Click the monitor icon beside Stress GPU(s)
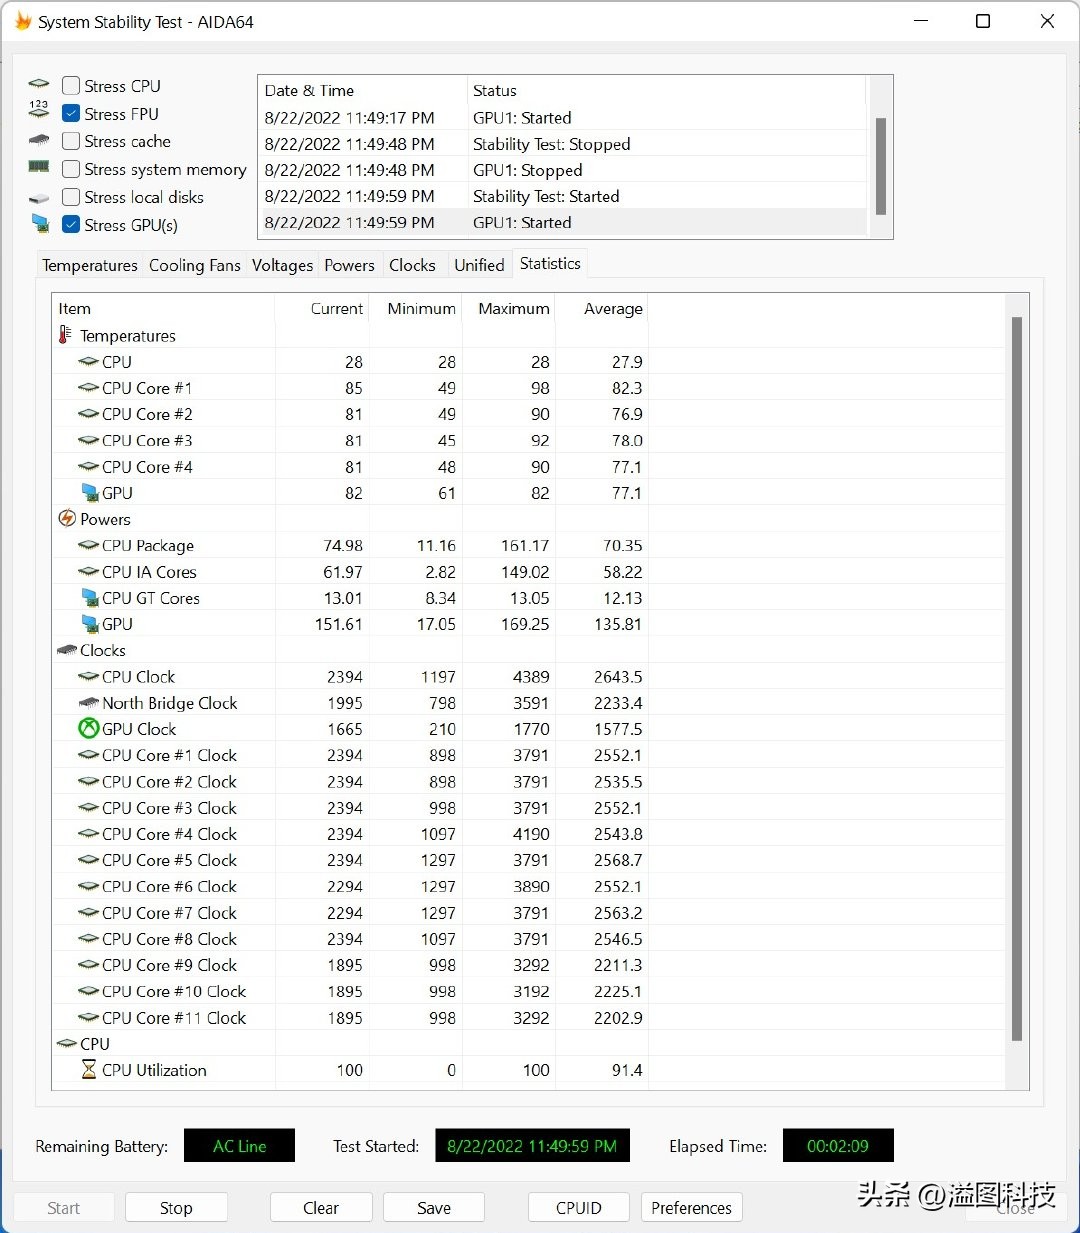Screen dimensions: 1080x1233 (x=40, y=223)
